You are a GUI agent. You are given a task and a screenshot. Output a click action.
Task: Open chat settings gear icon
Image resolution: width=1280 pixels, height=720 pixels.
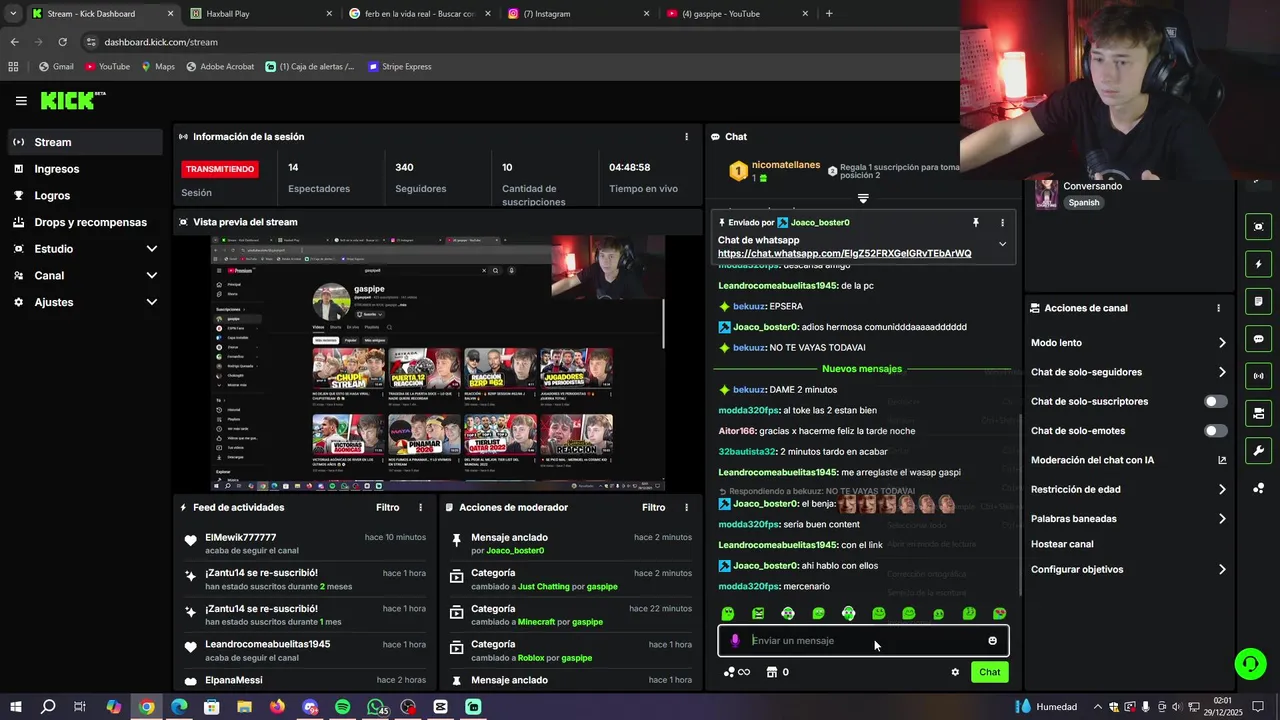pyautogui.click(x=955, y=672)
